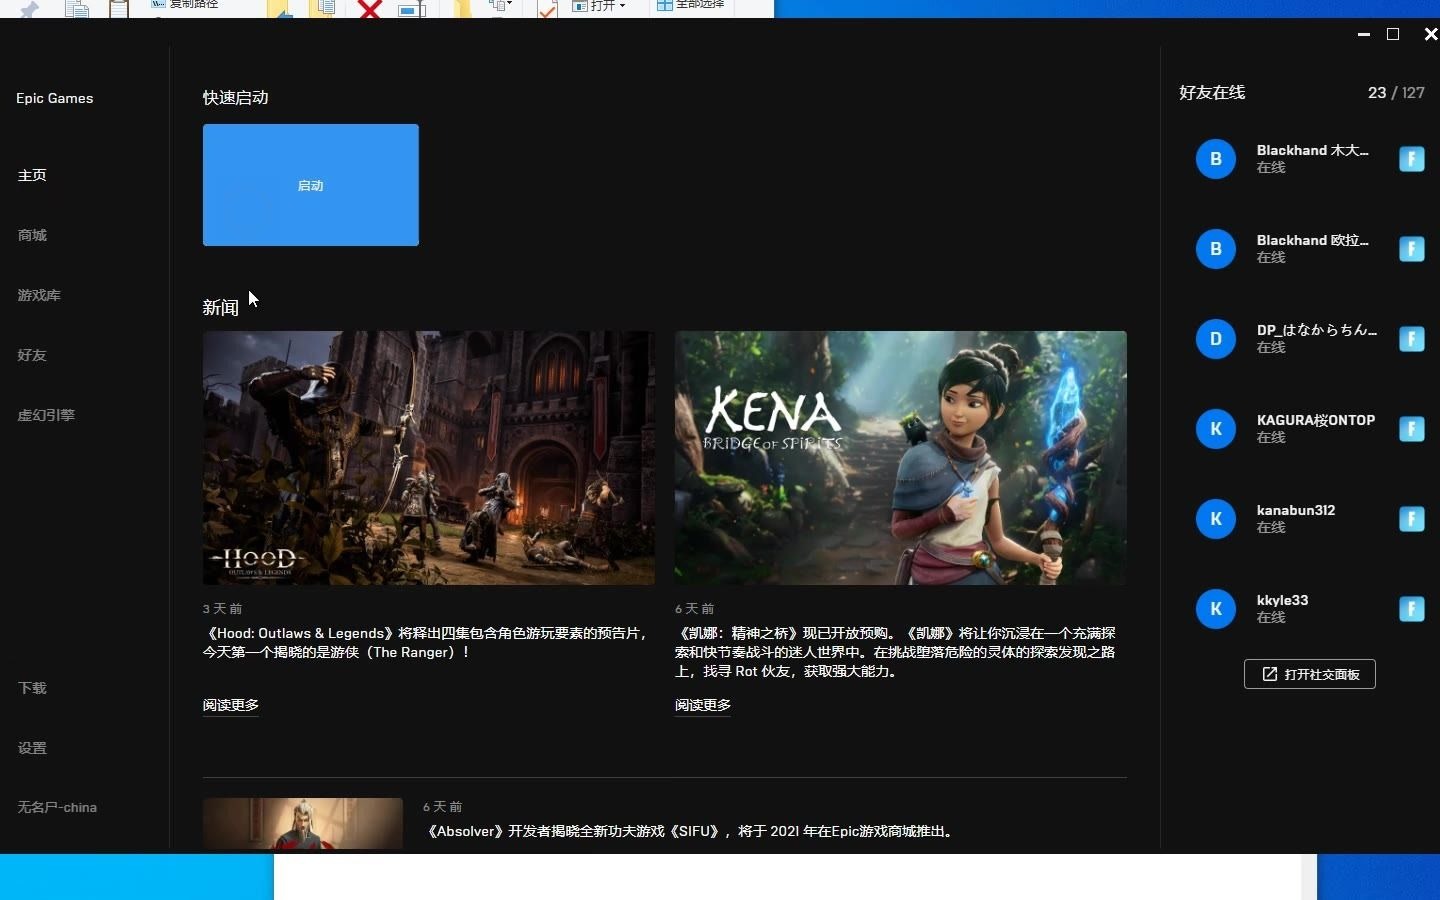Click Fortnite icon beside KAGURA桜ONTOP
Screen dimensions: 1440x900
click(1412, 429)
